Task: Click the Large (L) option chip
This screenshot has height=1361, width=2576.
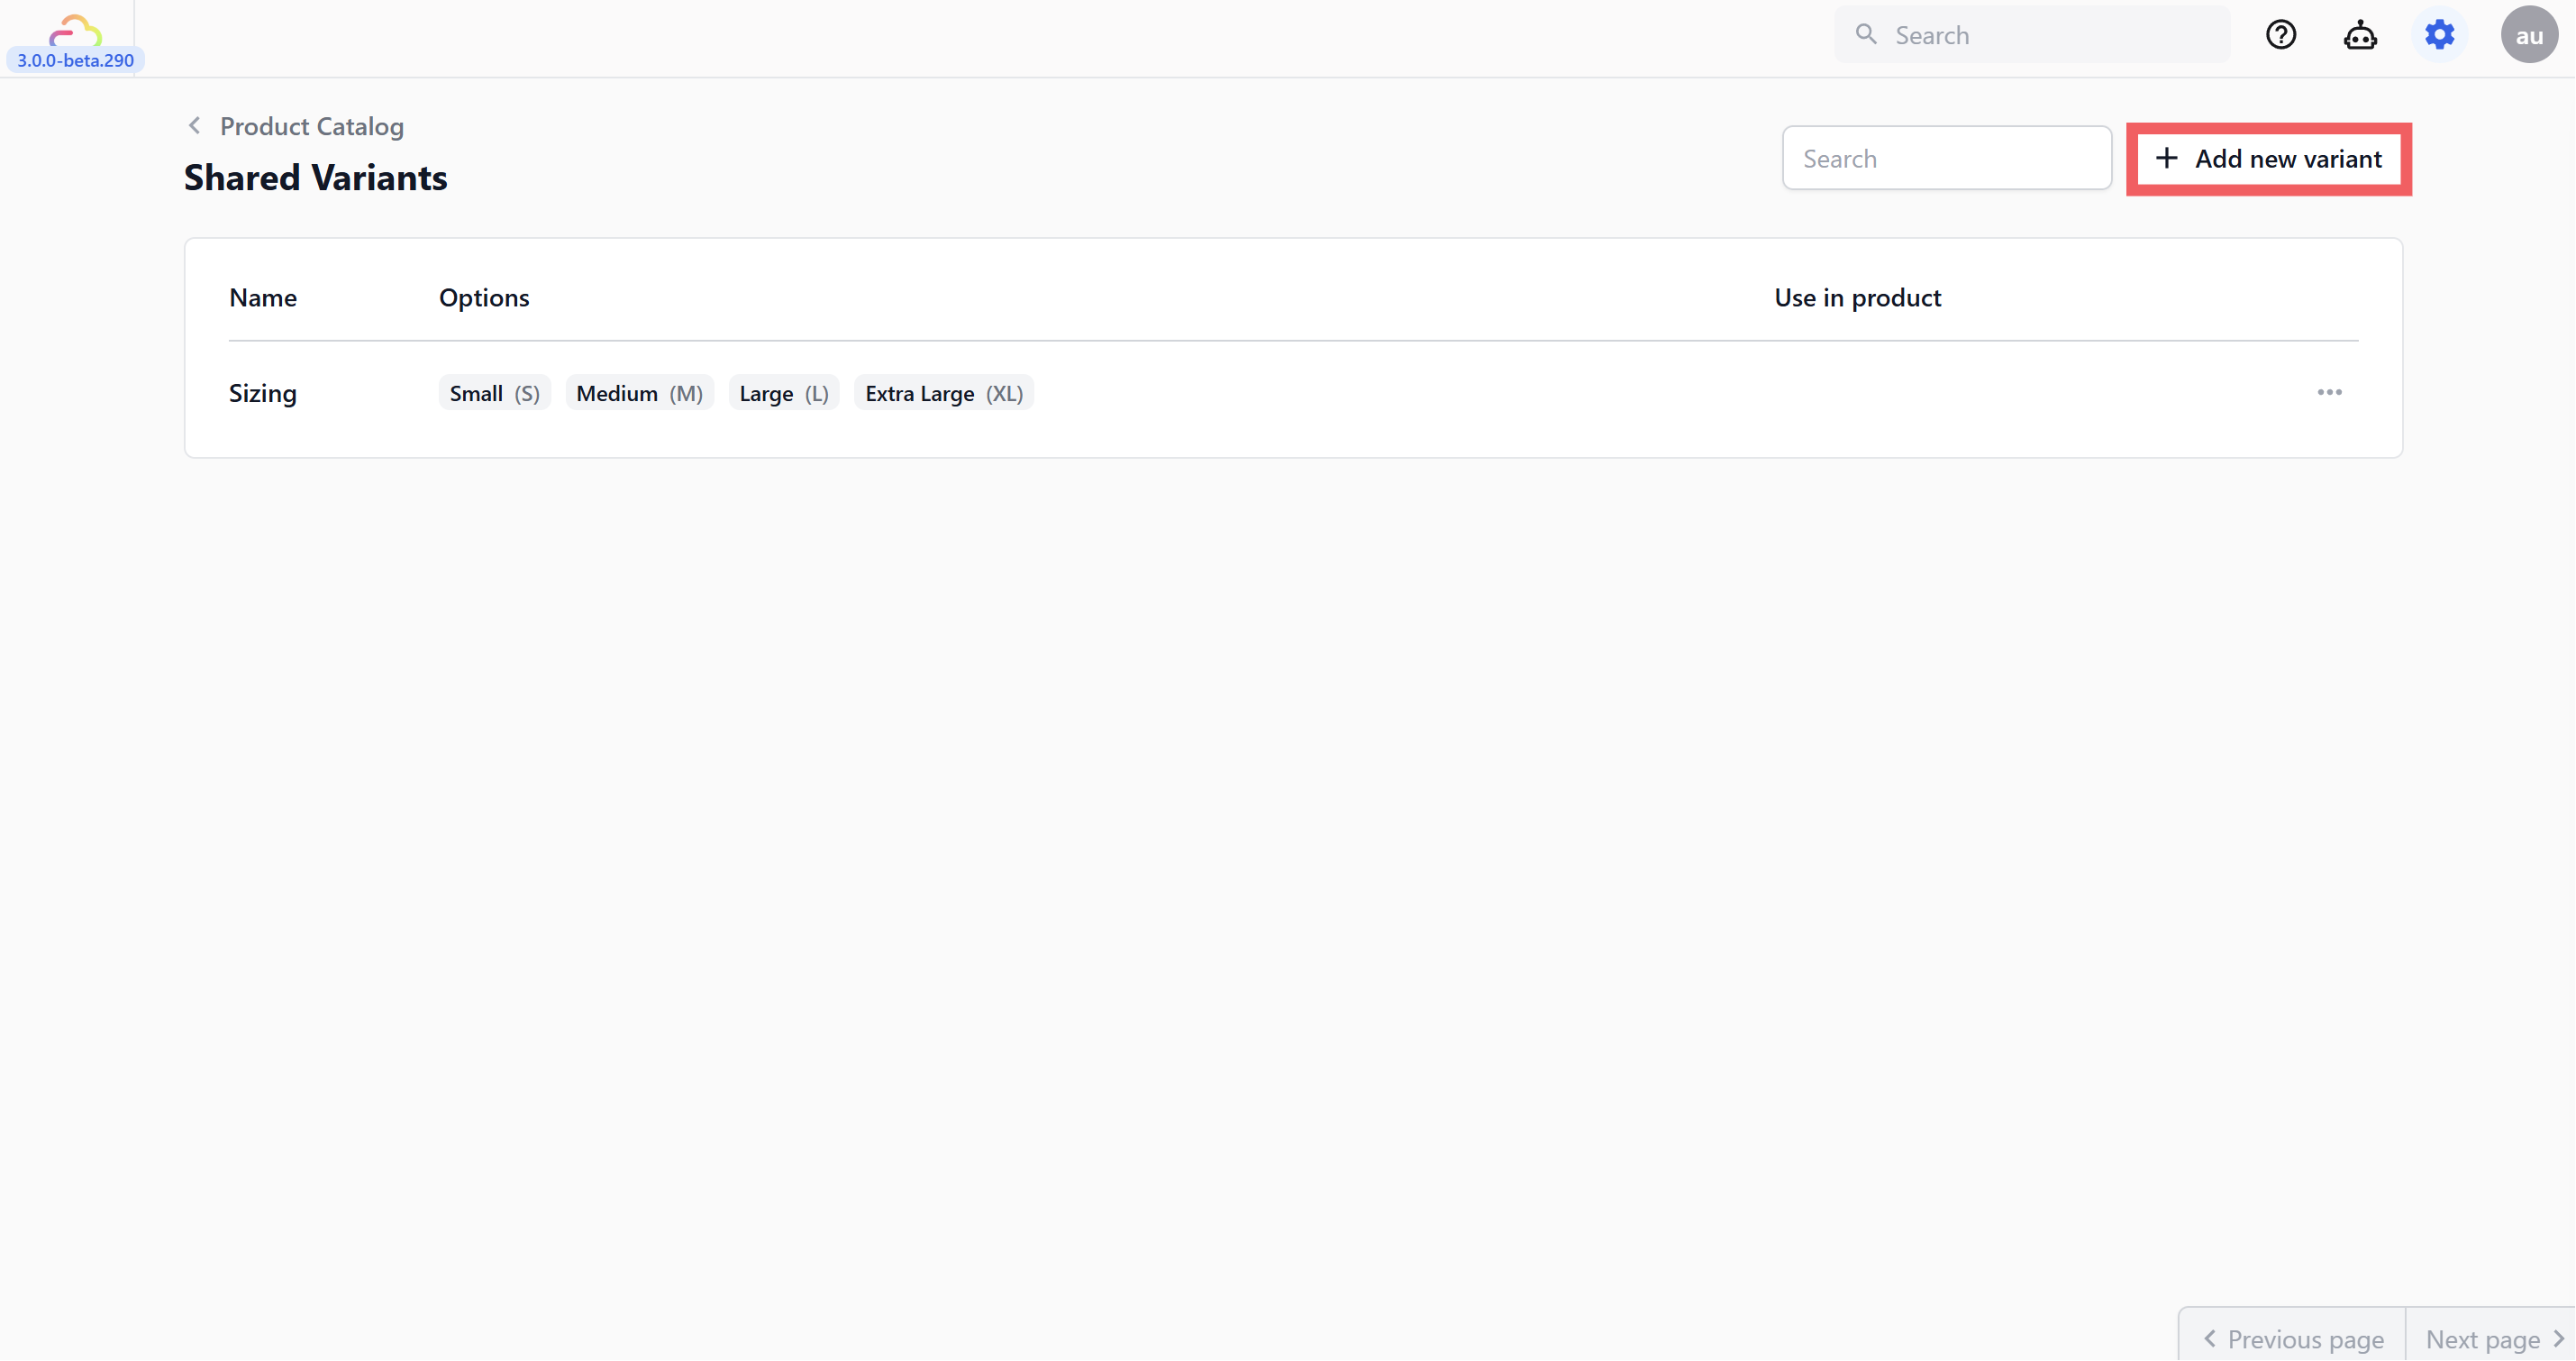Action: point(783,393)
